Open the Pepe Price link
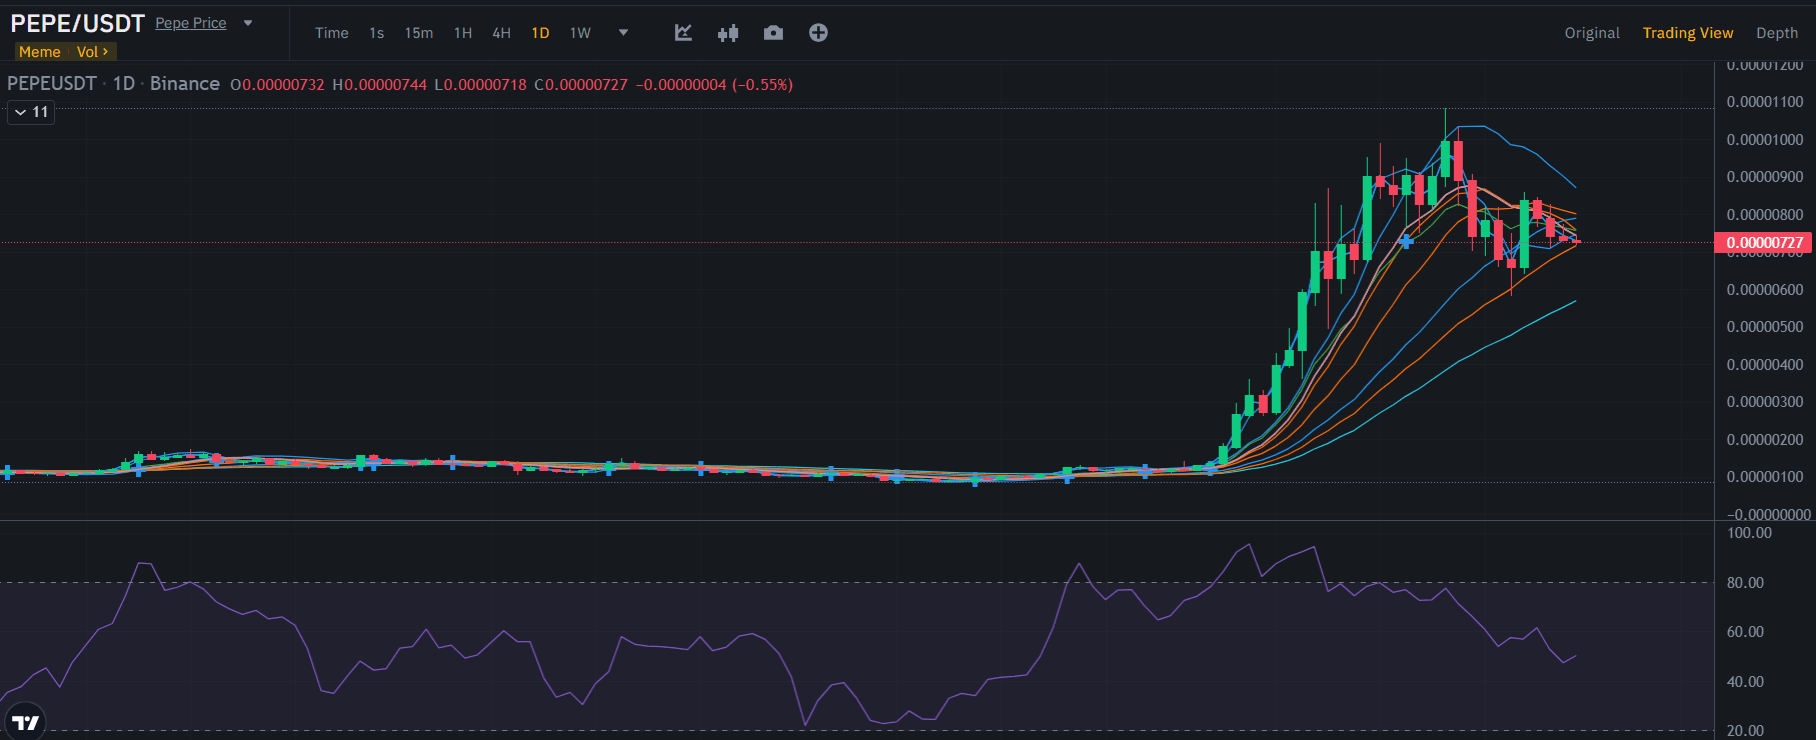This screenshot has height=740, width=1816. coord(191,23)
